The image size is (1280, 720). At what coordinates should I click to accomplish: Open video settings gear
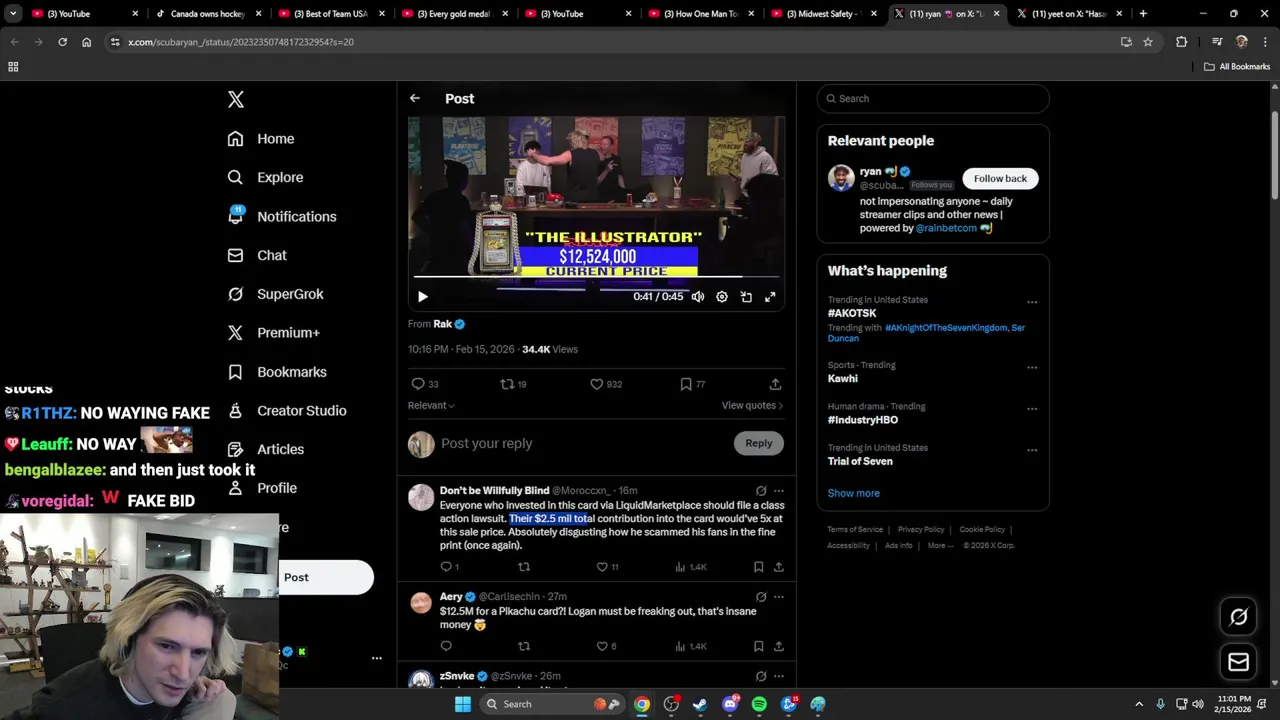point(722,297)
